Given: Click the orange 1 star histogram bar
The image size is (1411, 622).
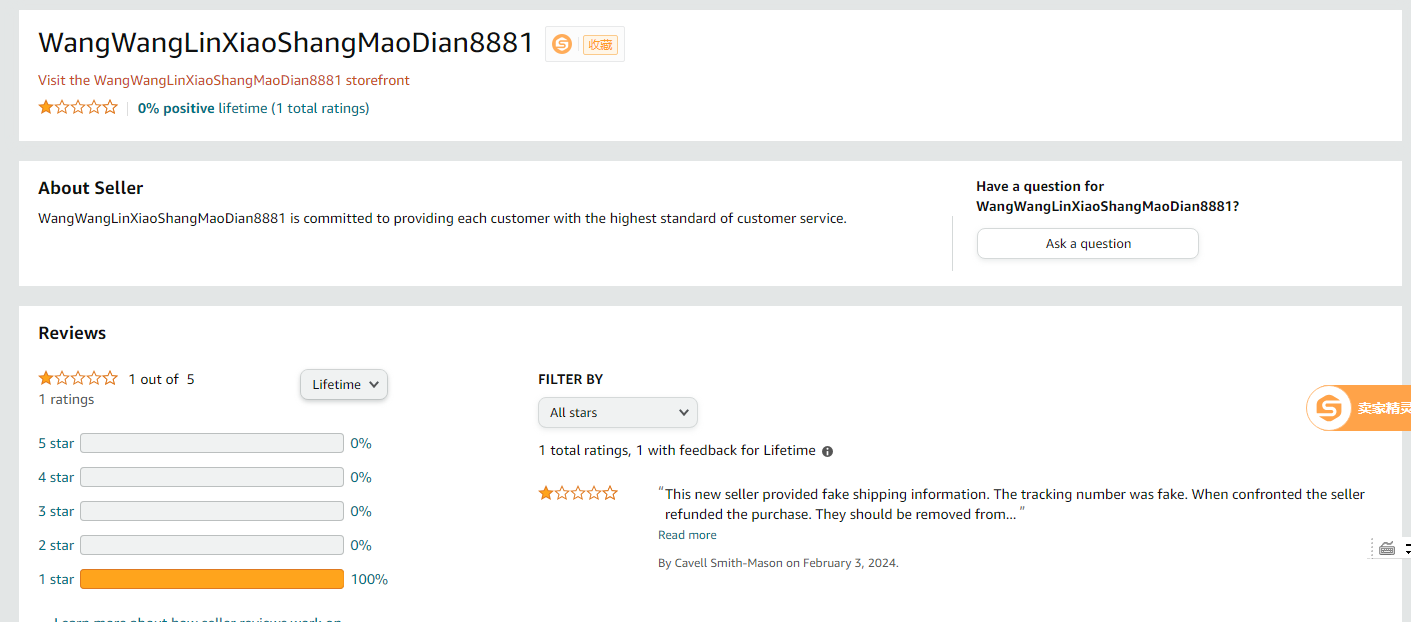Looking at the screenshot, I should pos(212,579).
